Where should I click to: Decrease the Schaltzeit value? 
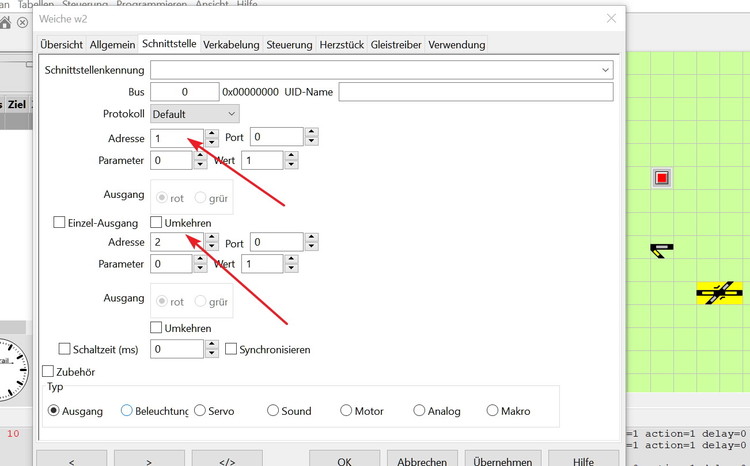tap(212, 354)
